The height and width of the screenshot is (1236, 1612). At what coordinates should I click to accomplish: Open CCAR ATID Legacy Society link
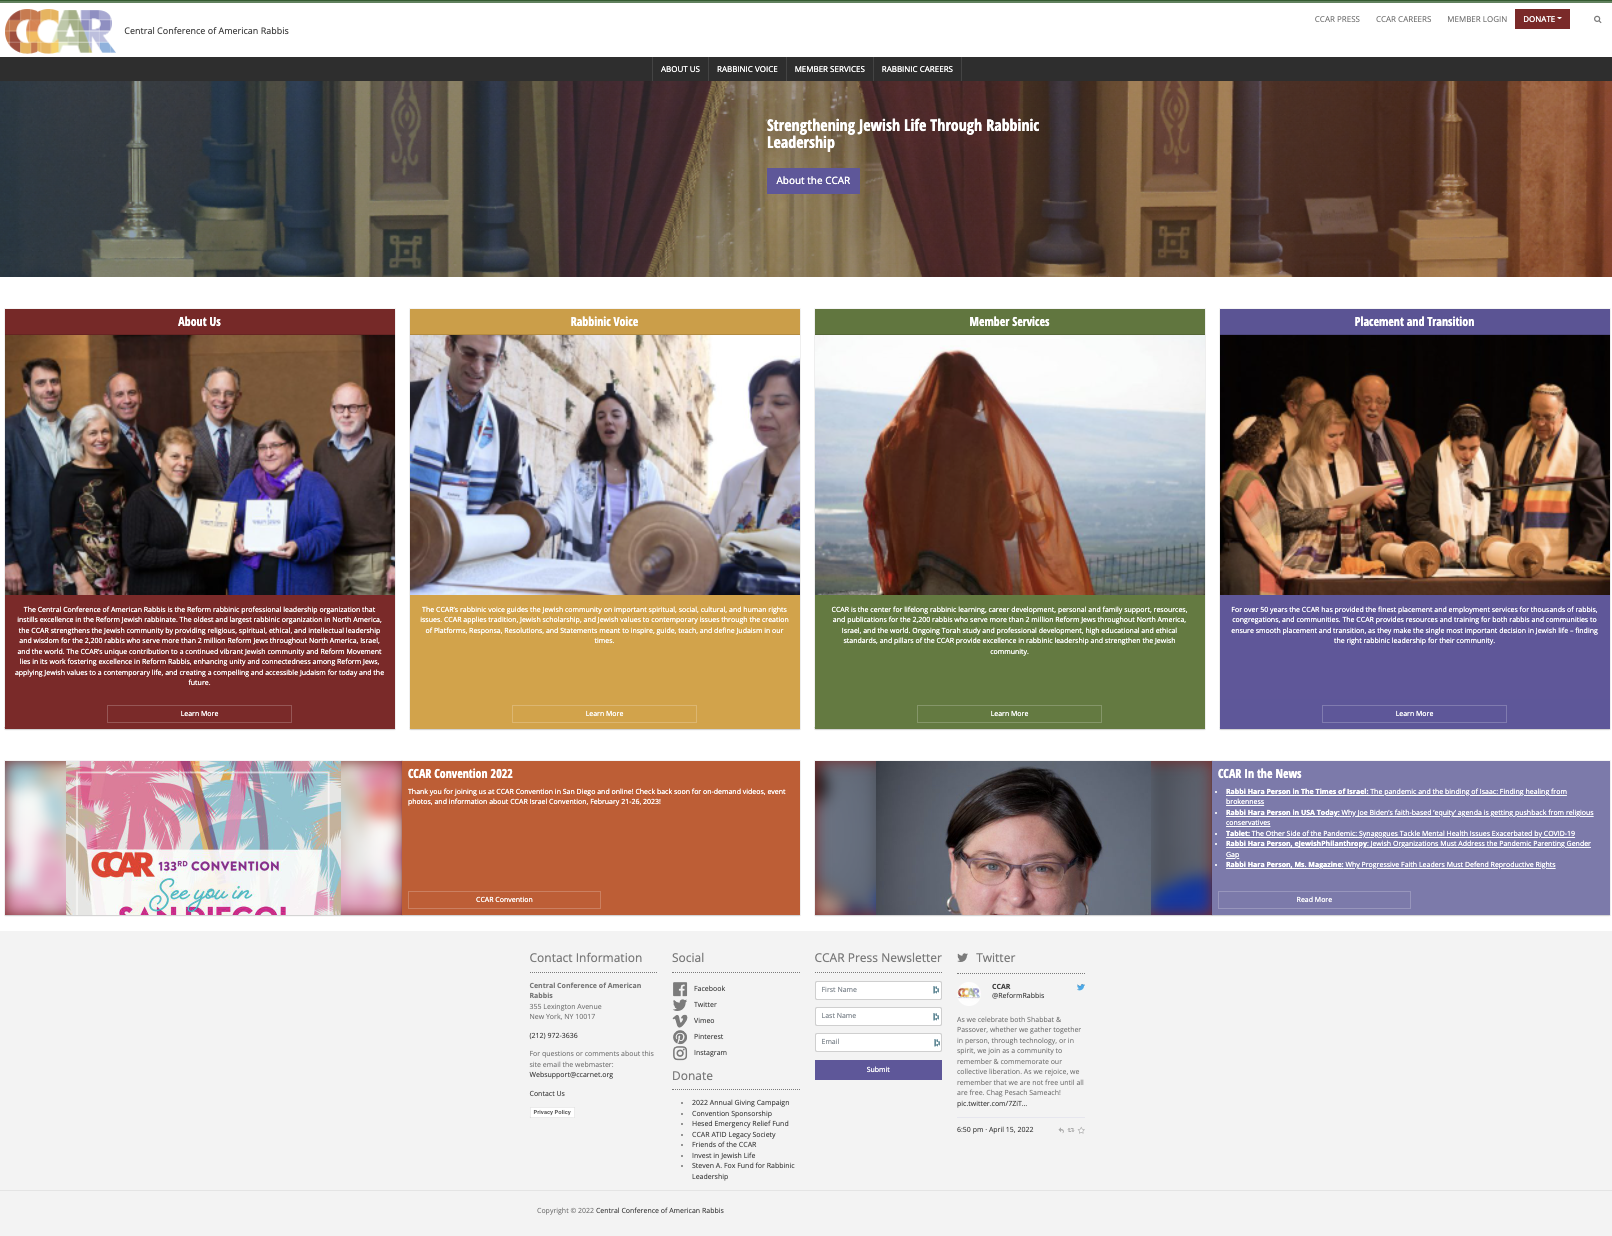pos(734,1135)
